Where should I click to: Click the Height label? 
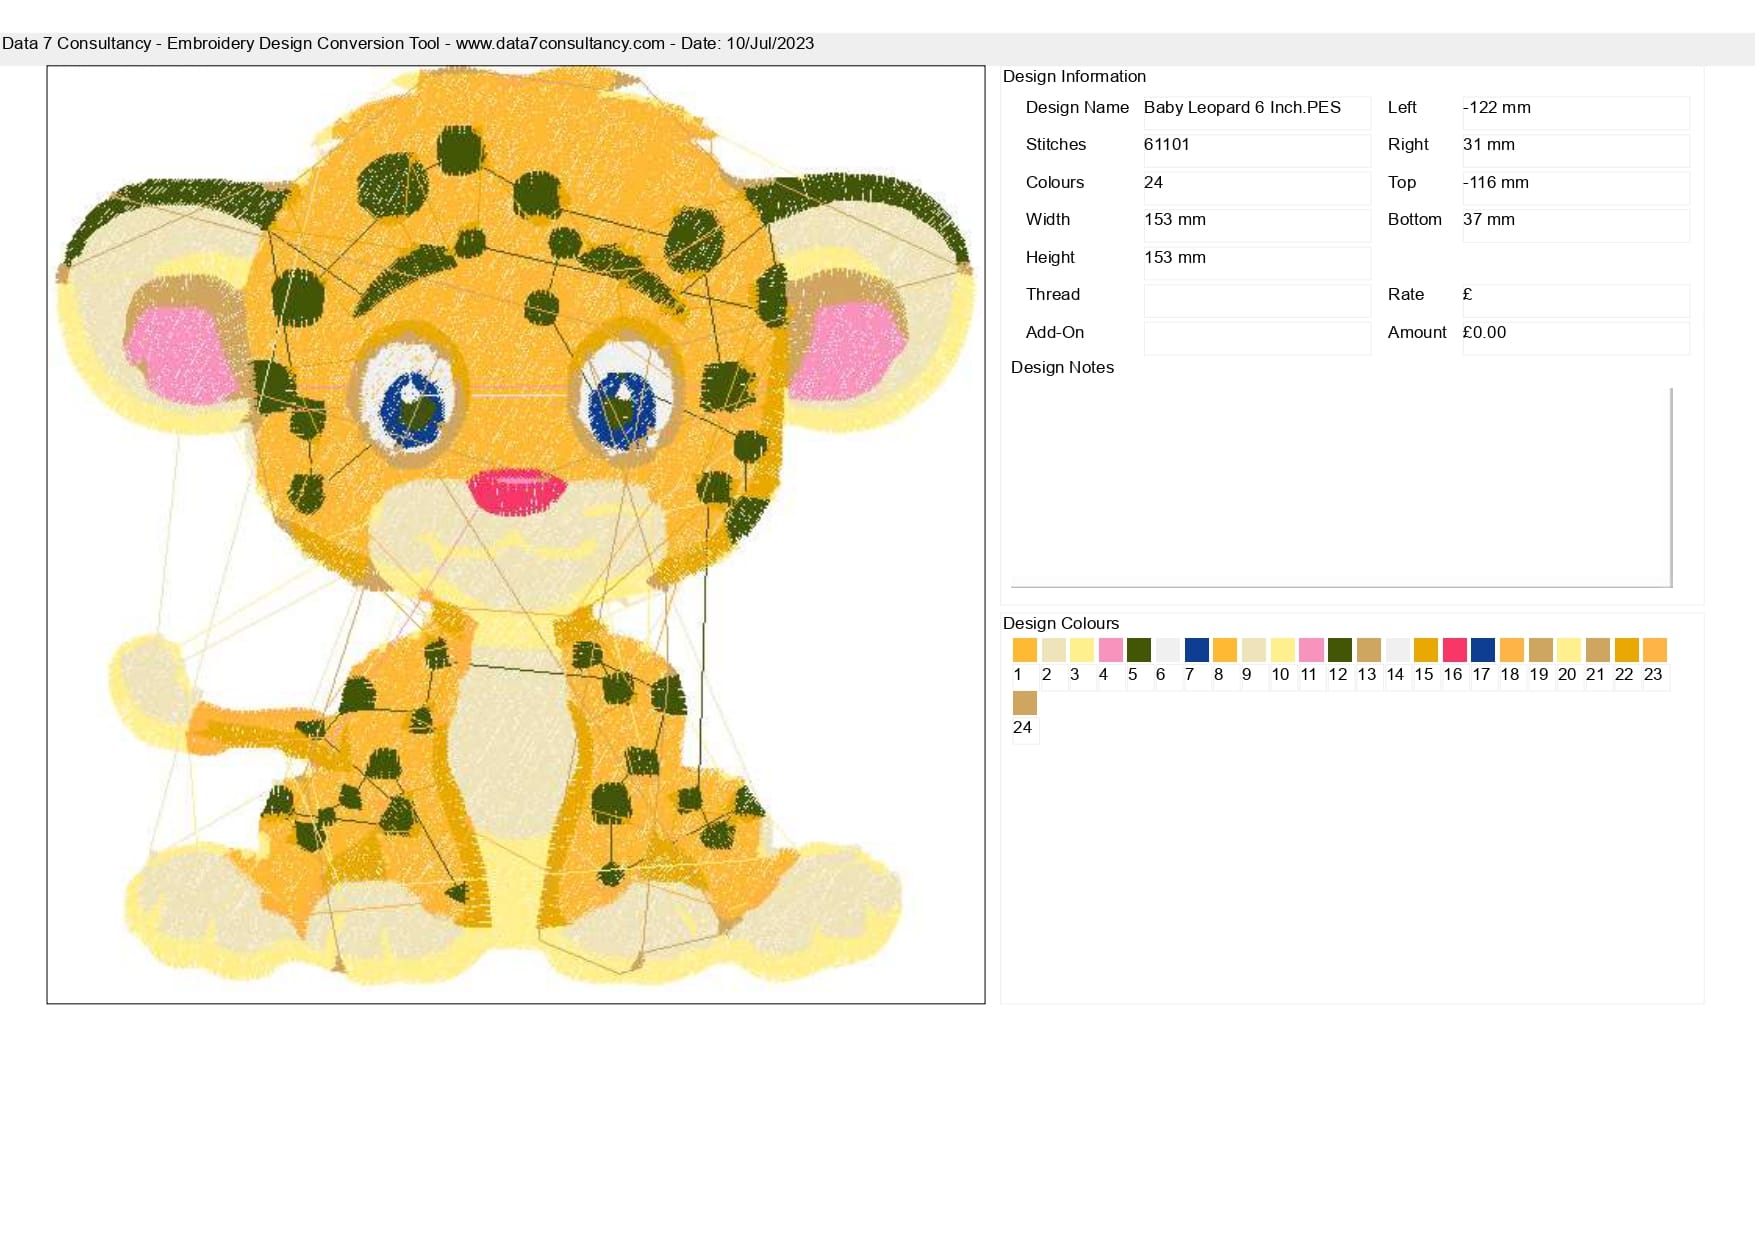(1050, 257)
